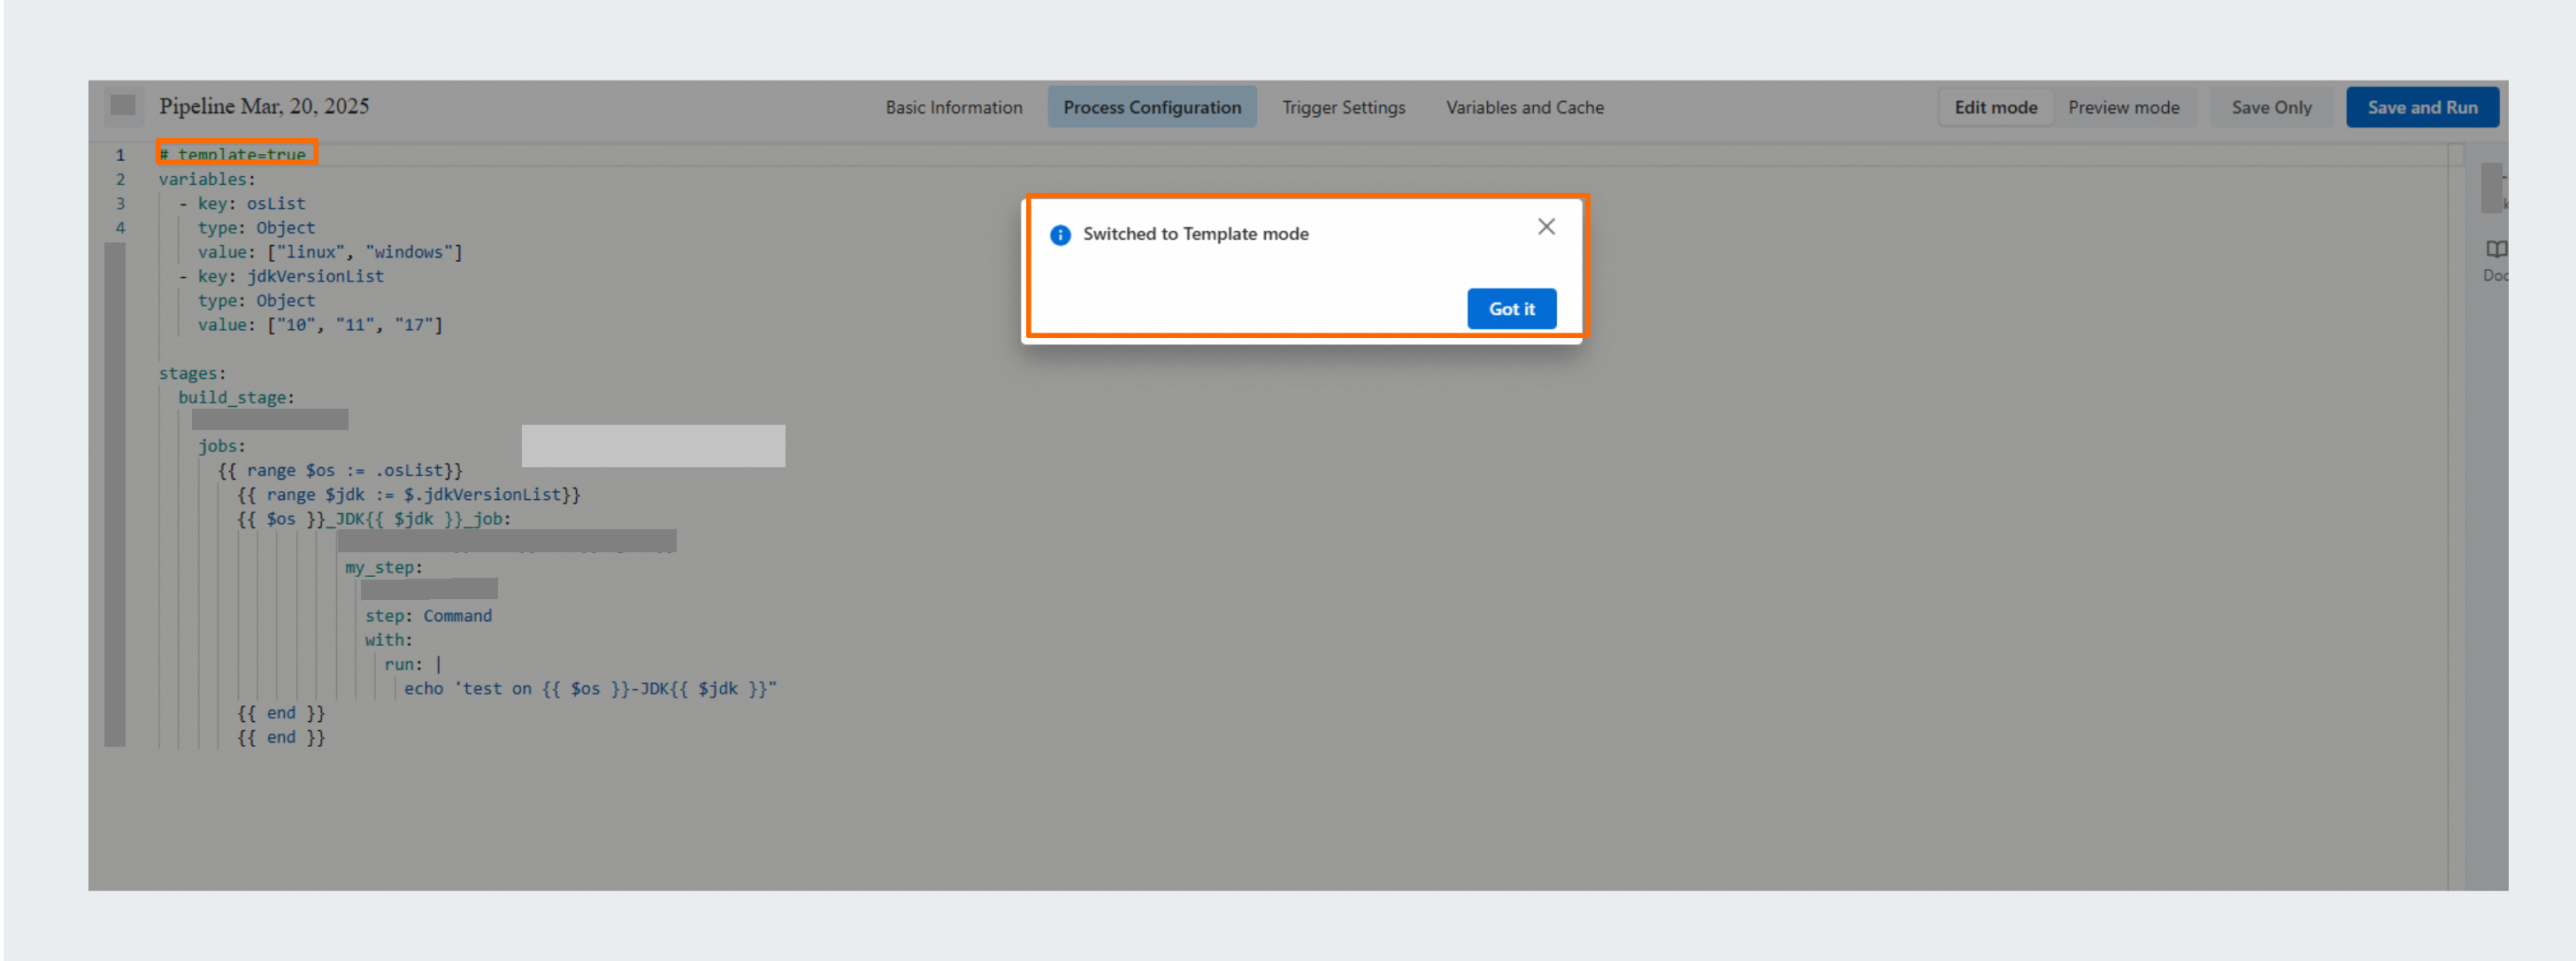Click 'Save Only'
Screen dimensions: 2576x961
(2271, 107)
